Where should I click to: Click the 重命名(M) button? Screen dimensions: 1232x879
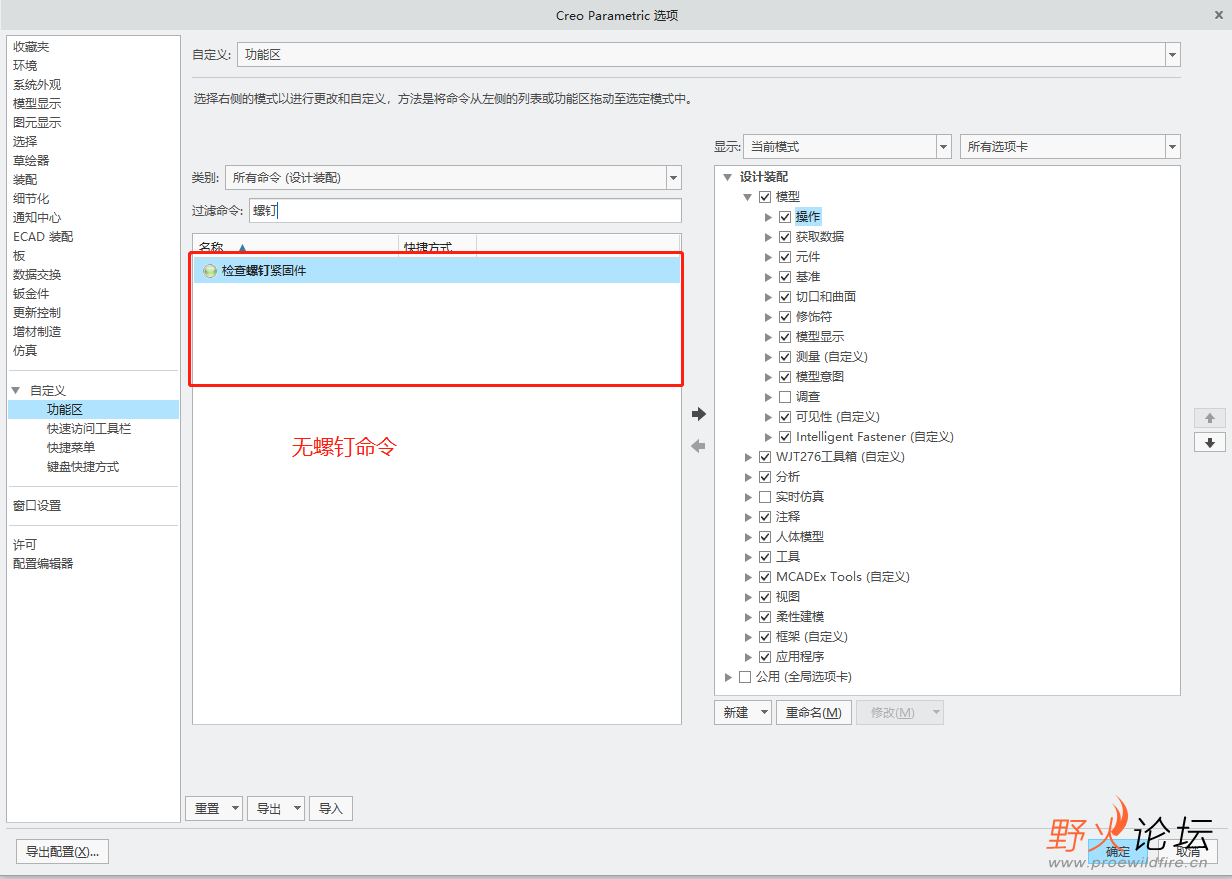pyautogui.click(x=814, y=713)
